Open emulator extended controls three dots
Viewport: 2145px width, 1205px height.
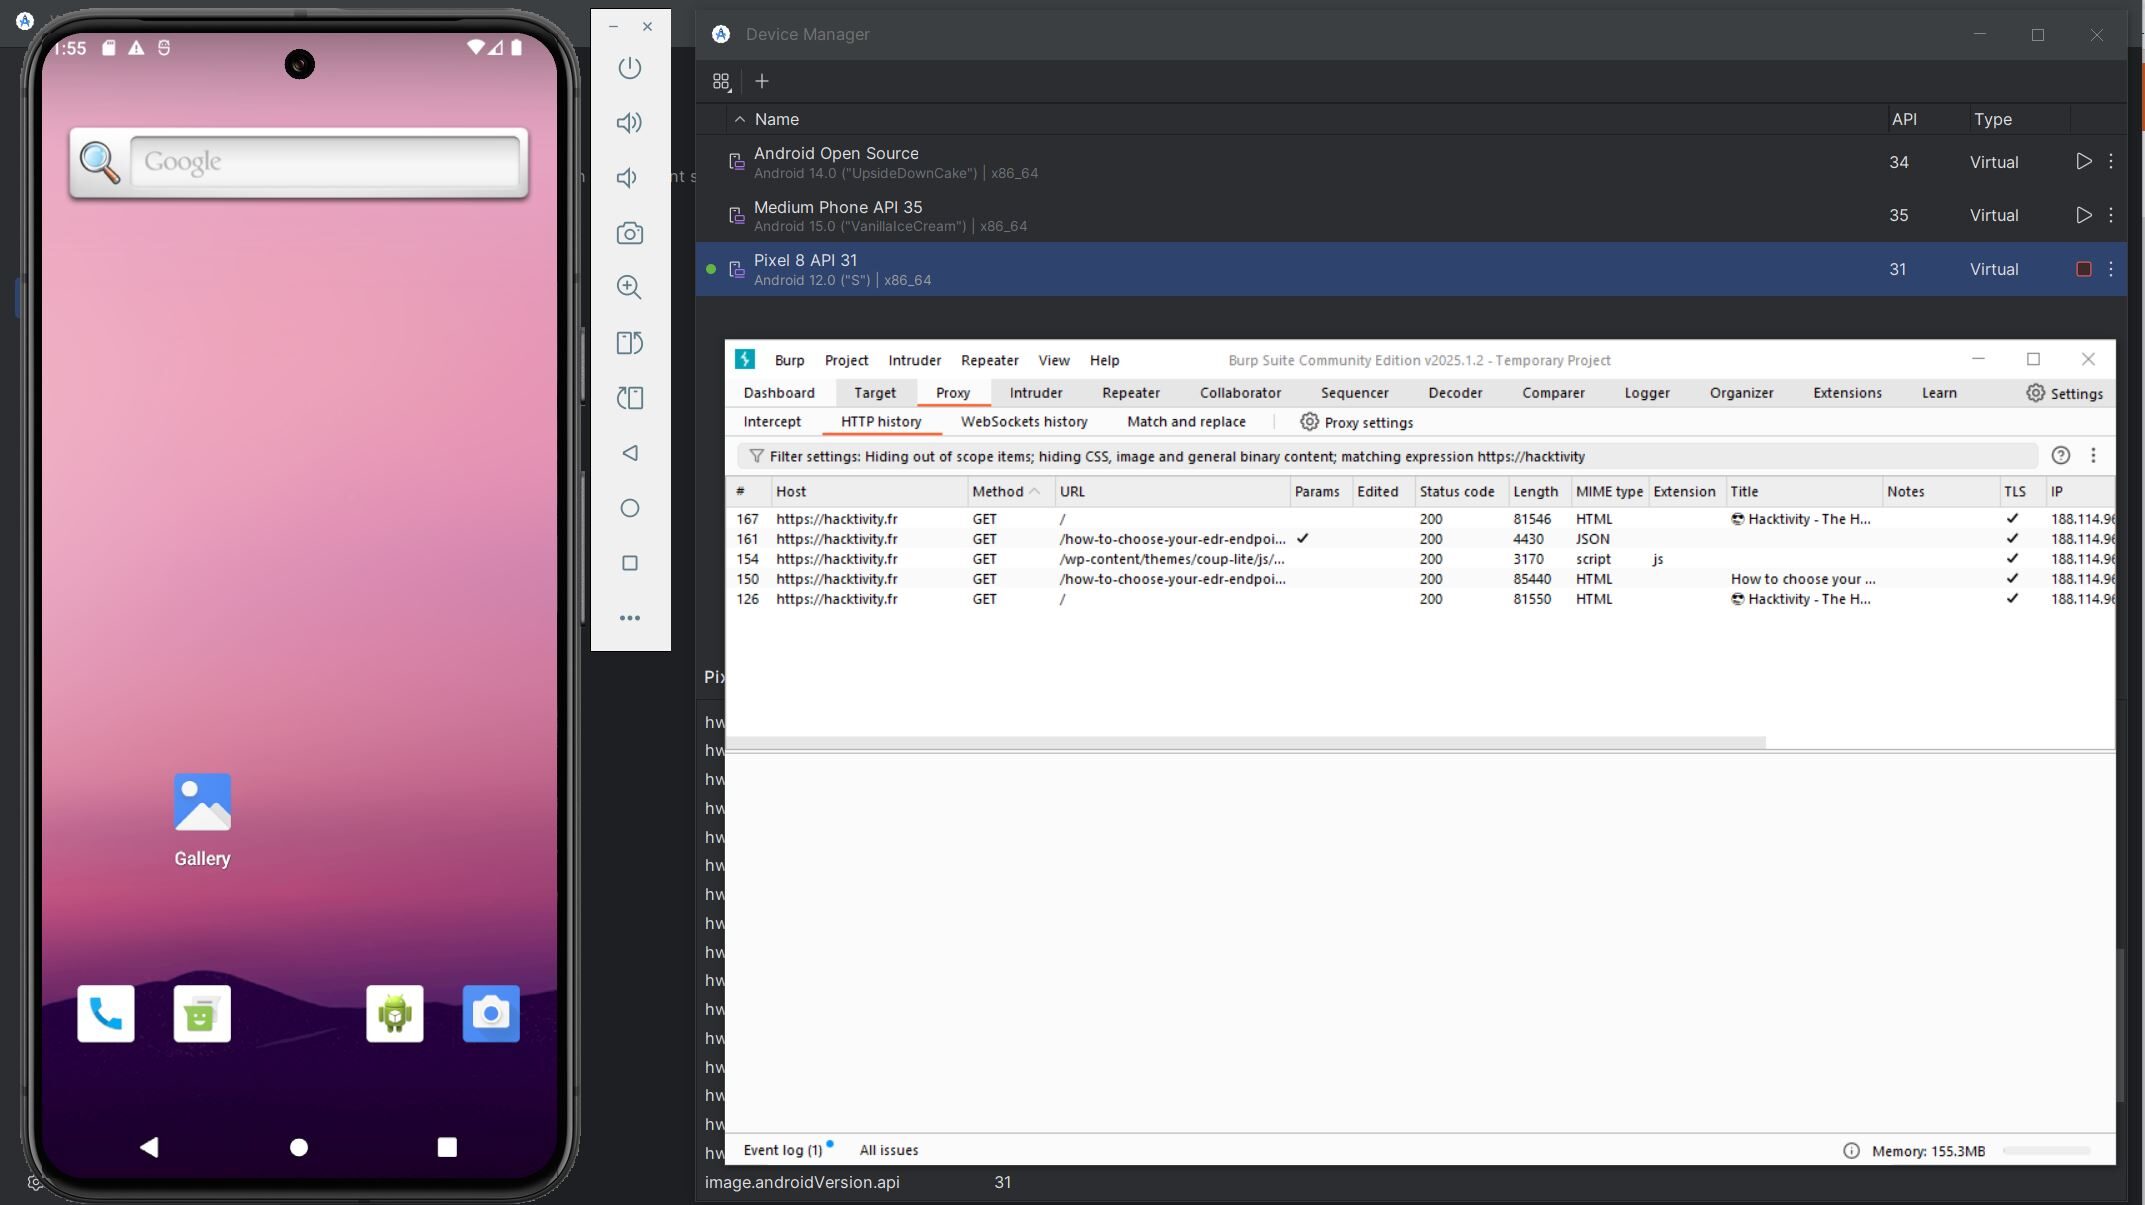coord(629,618)
